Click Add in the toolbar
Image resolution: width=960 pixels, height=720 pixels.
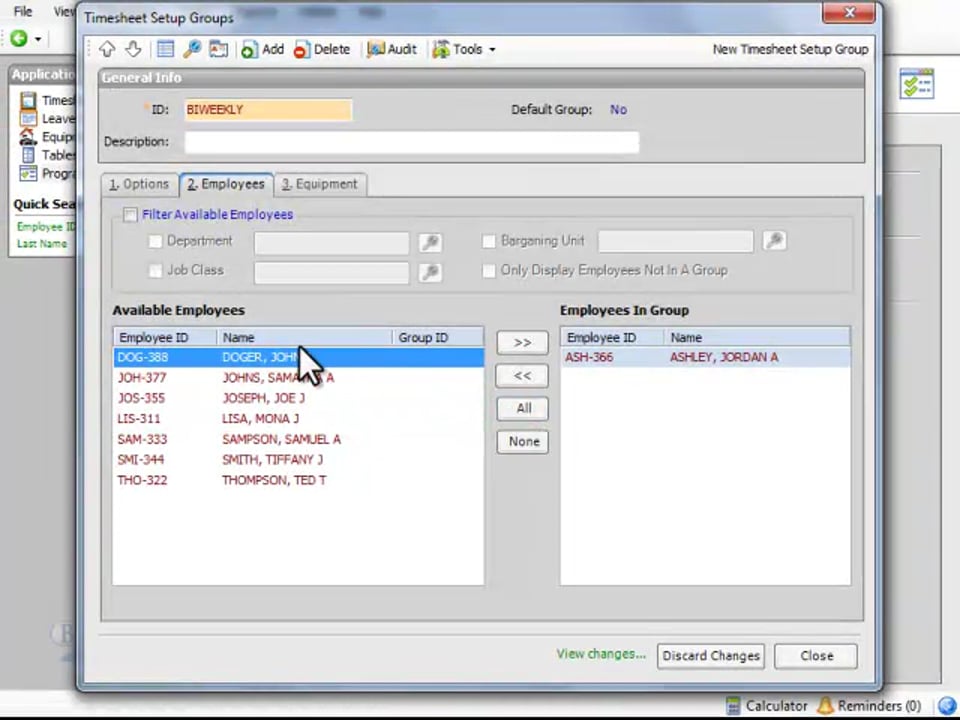pyautogui.click(x=263, y=50)
